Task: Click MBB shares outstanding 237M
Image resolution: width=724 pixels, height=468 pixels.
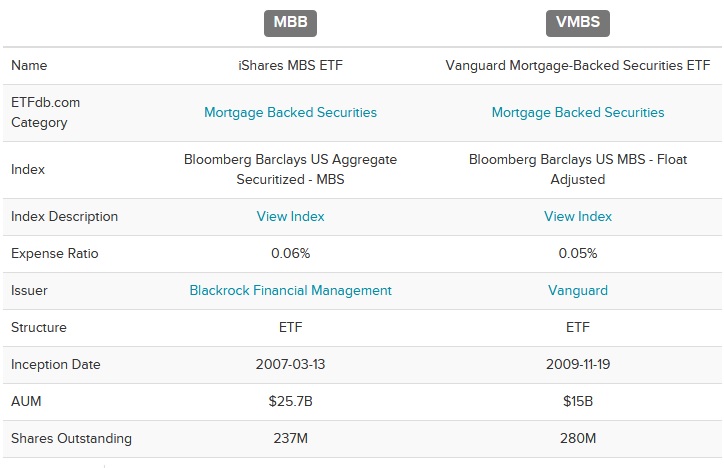Action: tap(290, 438)
